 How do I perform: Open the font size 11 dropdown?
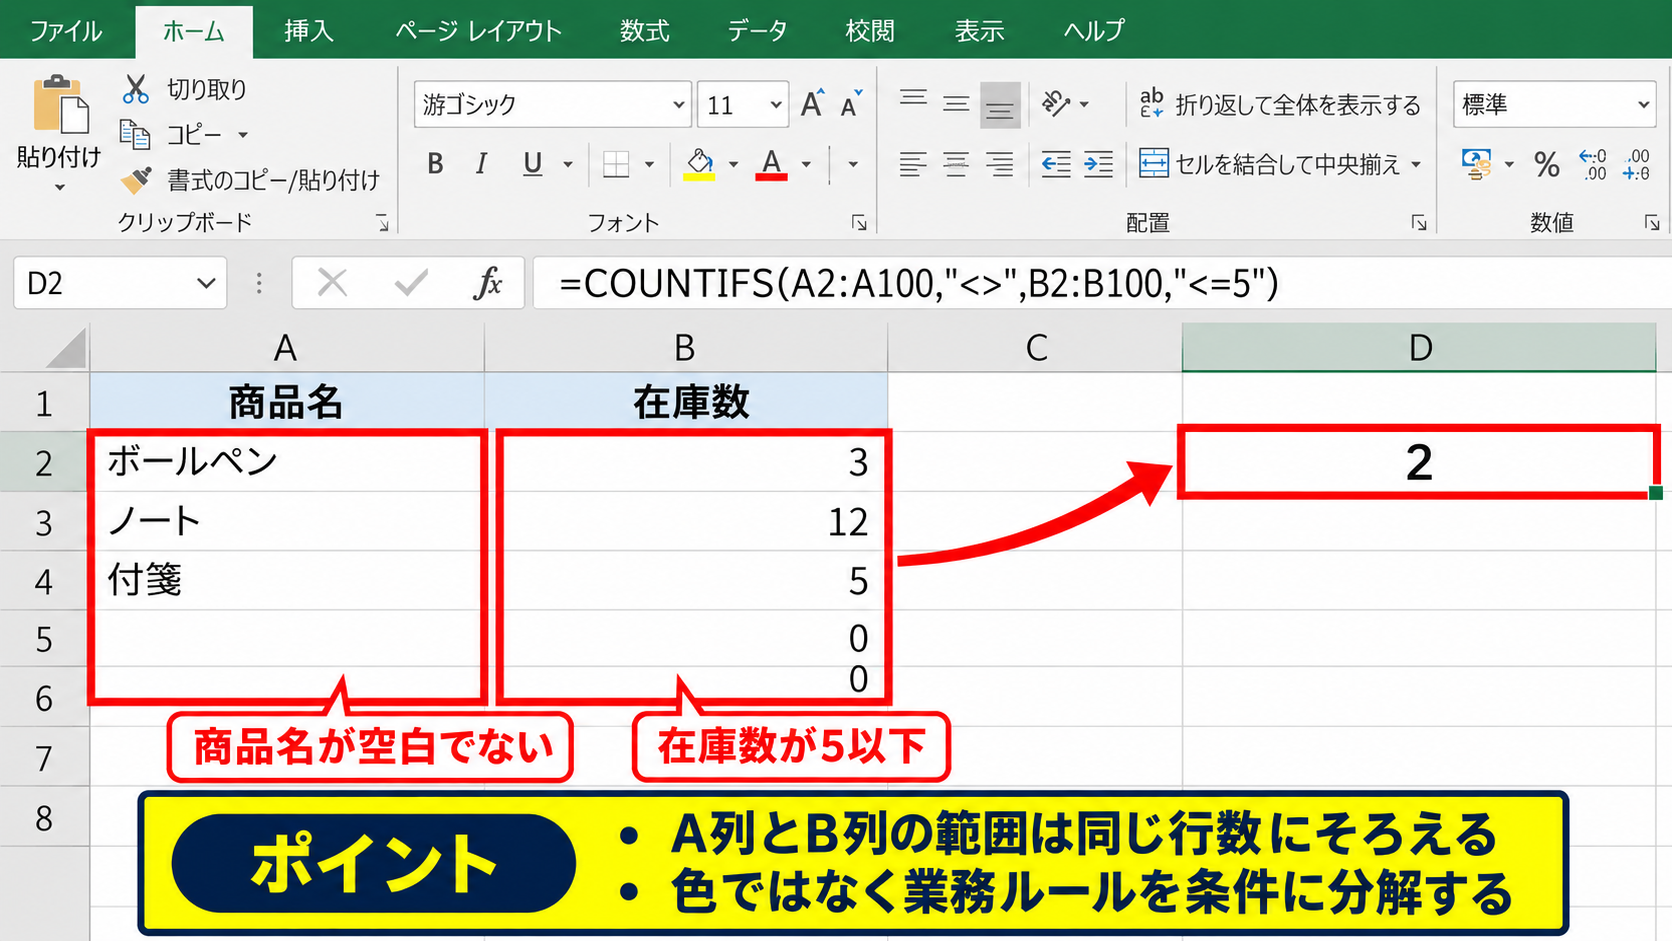pyautogui.click(x=775, y=104)
